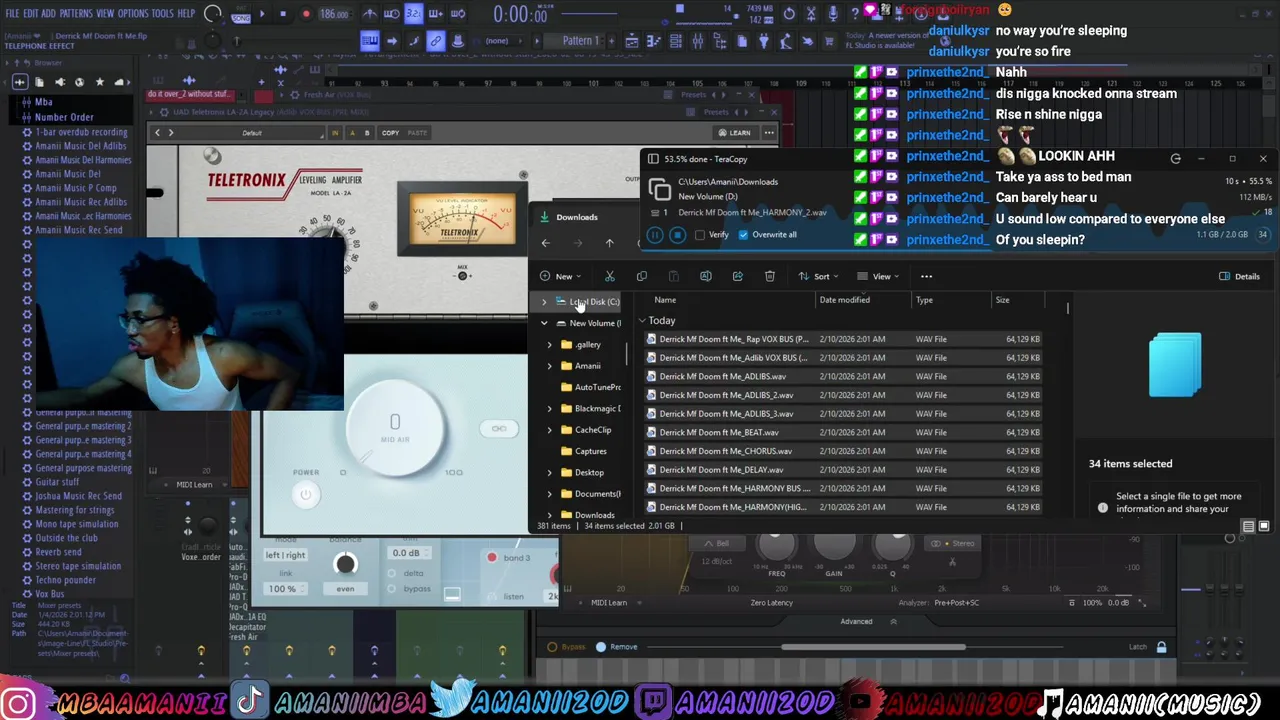Click the Rename icon in Explorer toolbar

(706, 276)
